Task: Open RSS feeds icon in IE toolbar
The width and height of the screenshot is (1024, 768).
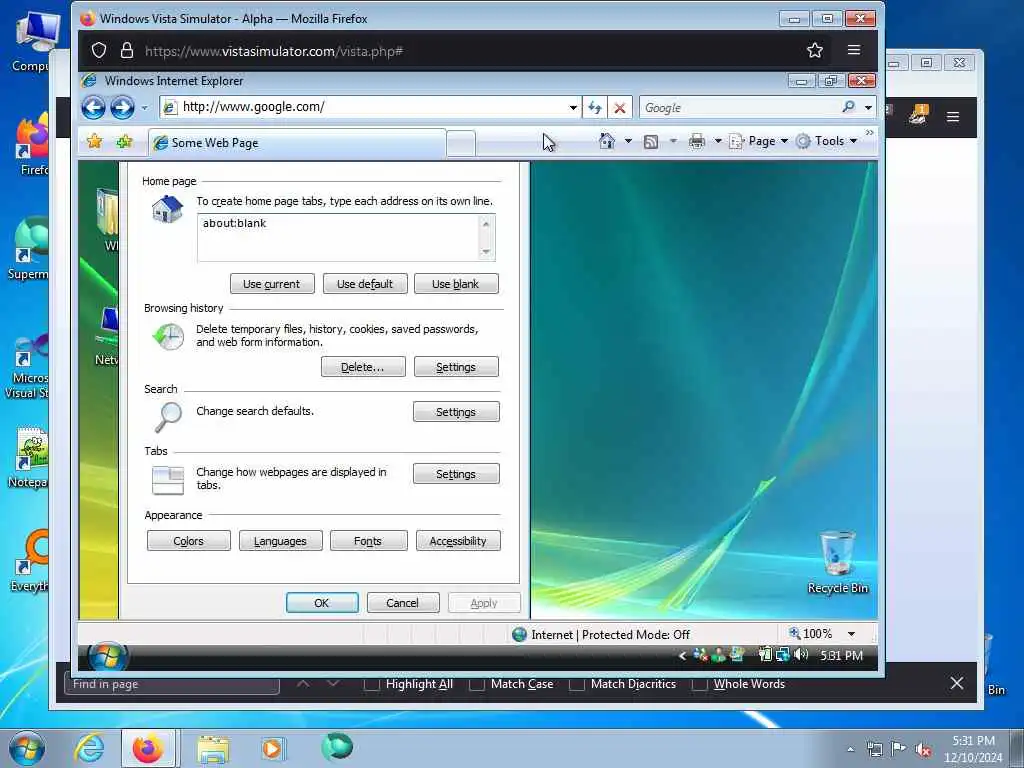Action: tap(650, 141)
